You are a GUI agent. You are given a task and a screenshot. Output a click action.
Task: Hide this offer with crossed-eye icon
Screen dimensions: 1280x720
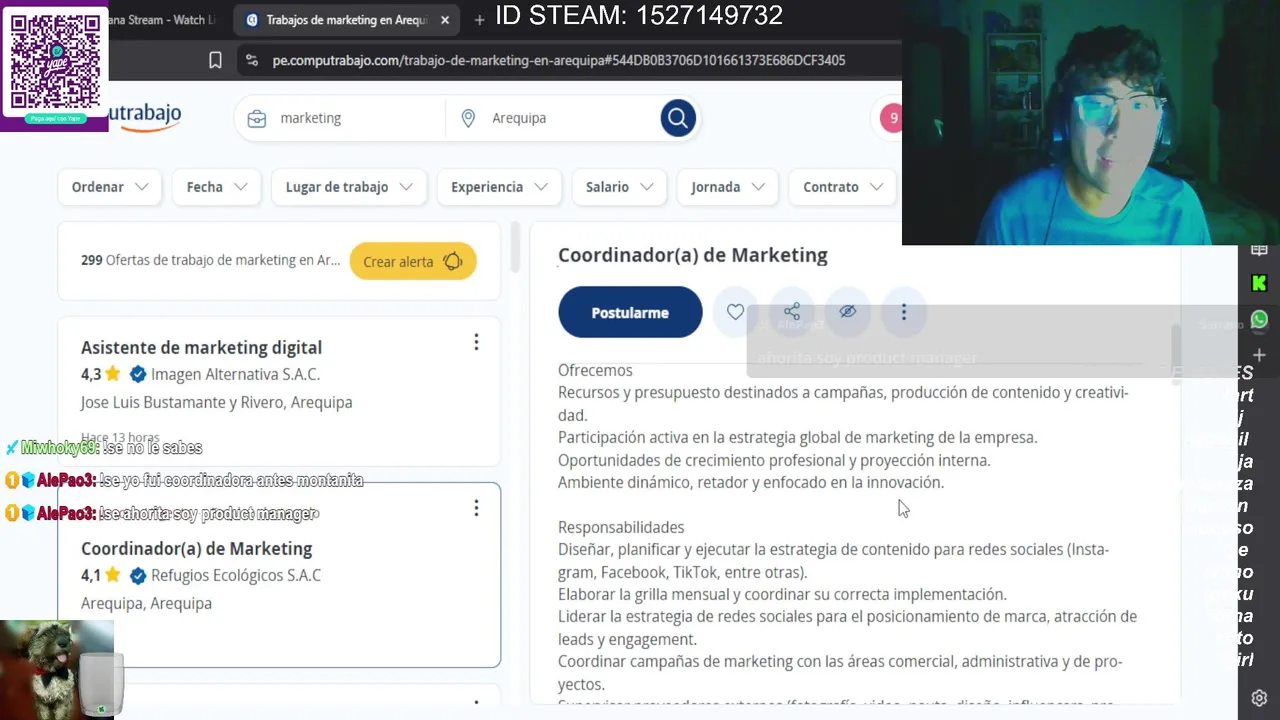tap(848, 312)
